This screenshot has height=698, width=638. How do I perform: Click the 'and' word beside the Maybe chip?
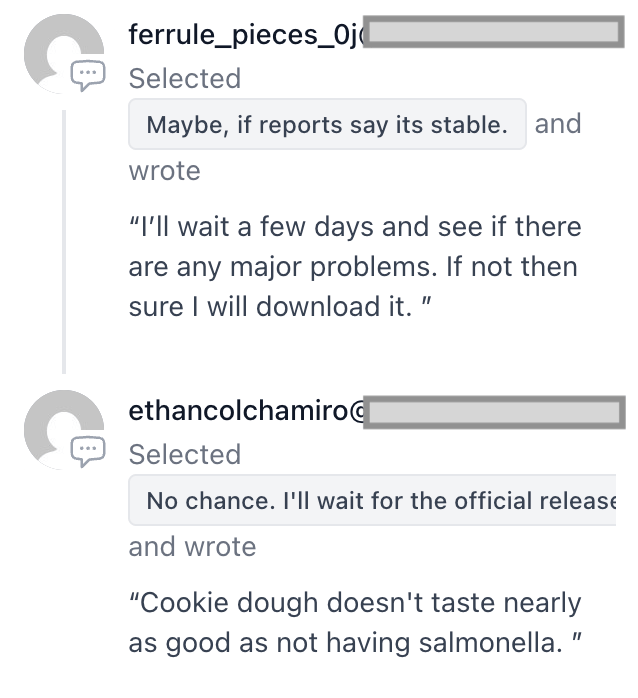[558, 123]
